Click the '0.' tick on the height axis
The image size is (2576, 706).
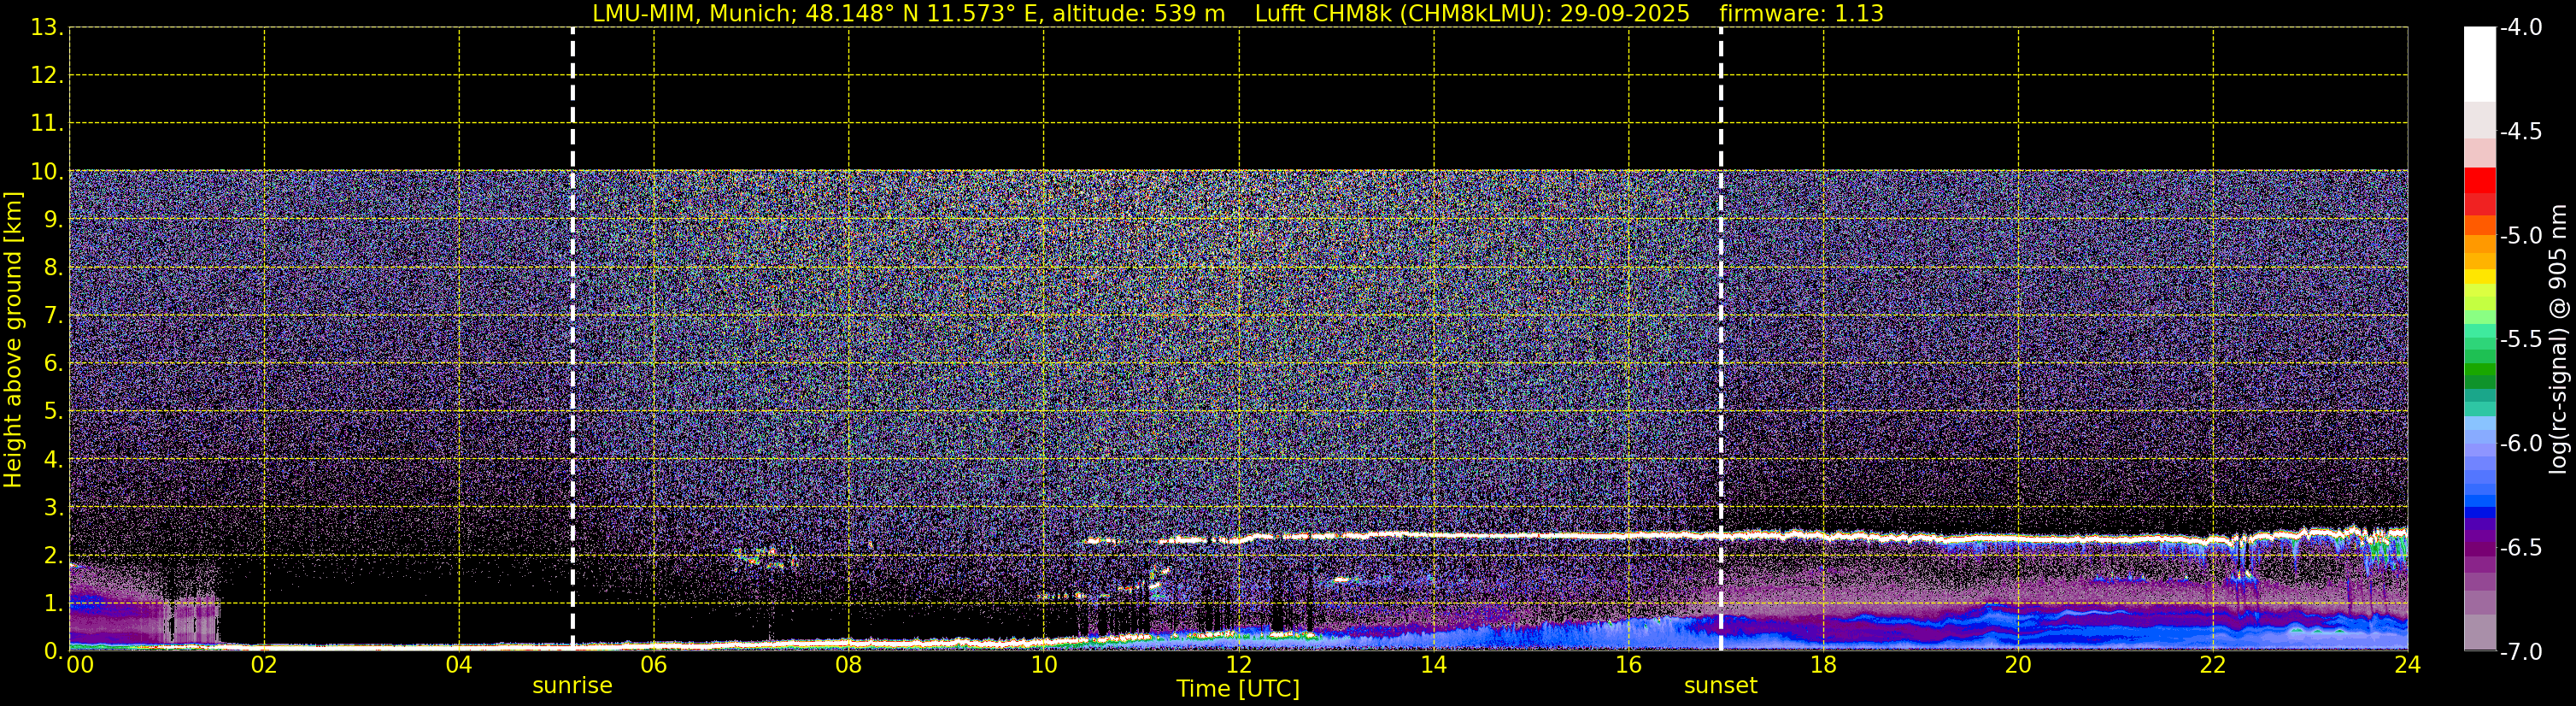(x=53, y=651)
